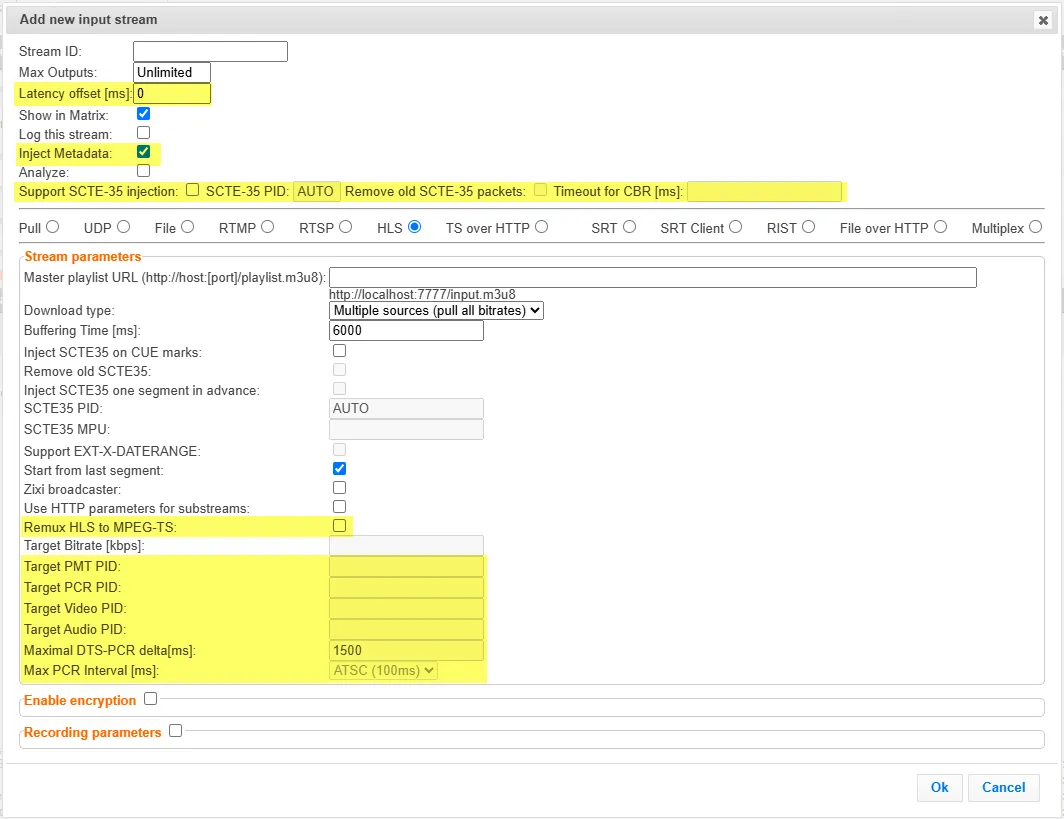Click the Timeout for CBR field

point(764,192)
